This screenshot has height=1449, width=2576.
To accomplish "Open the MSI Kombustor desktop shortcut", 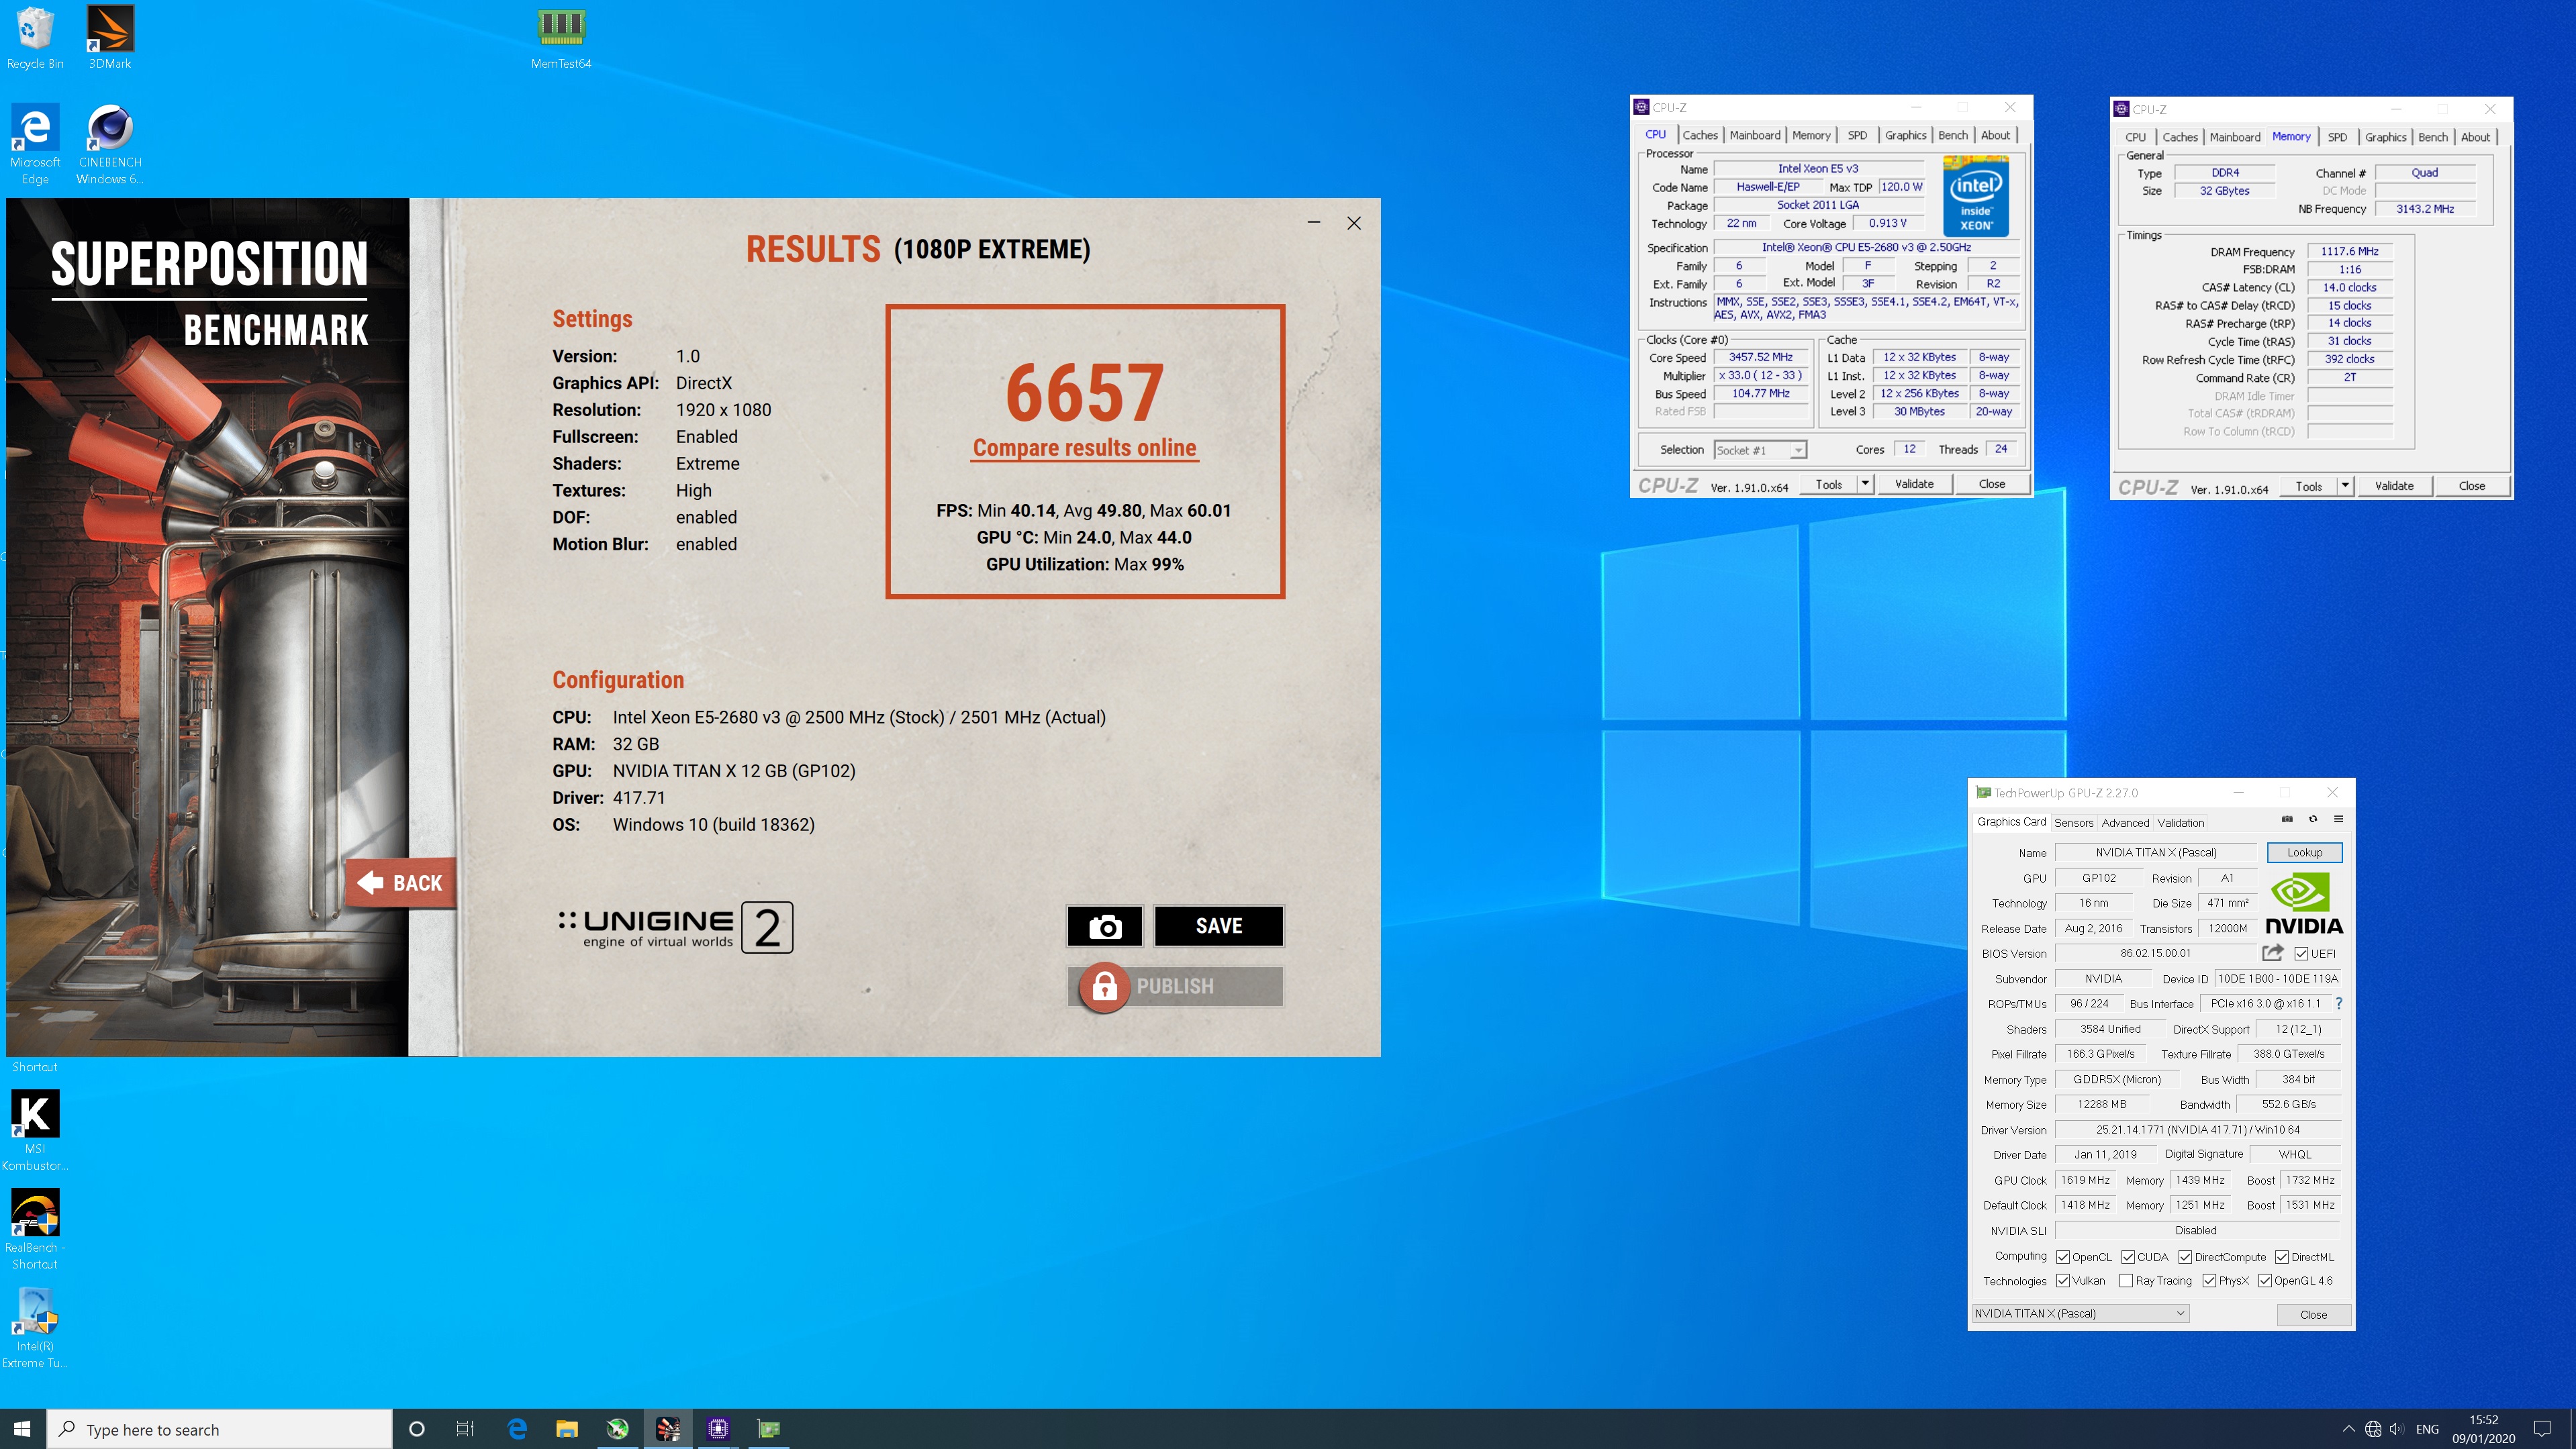I will 35,1130.
